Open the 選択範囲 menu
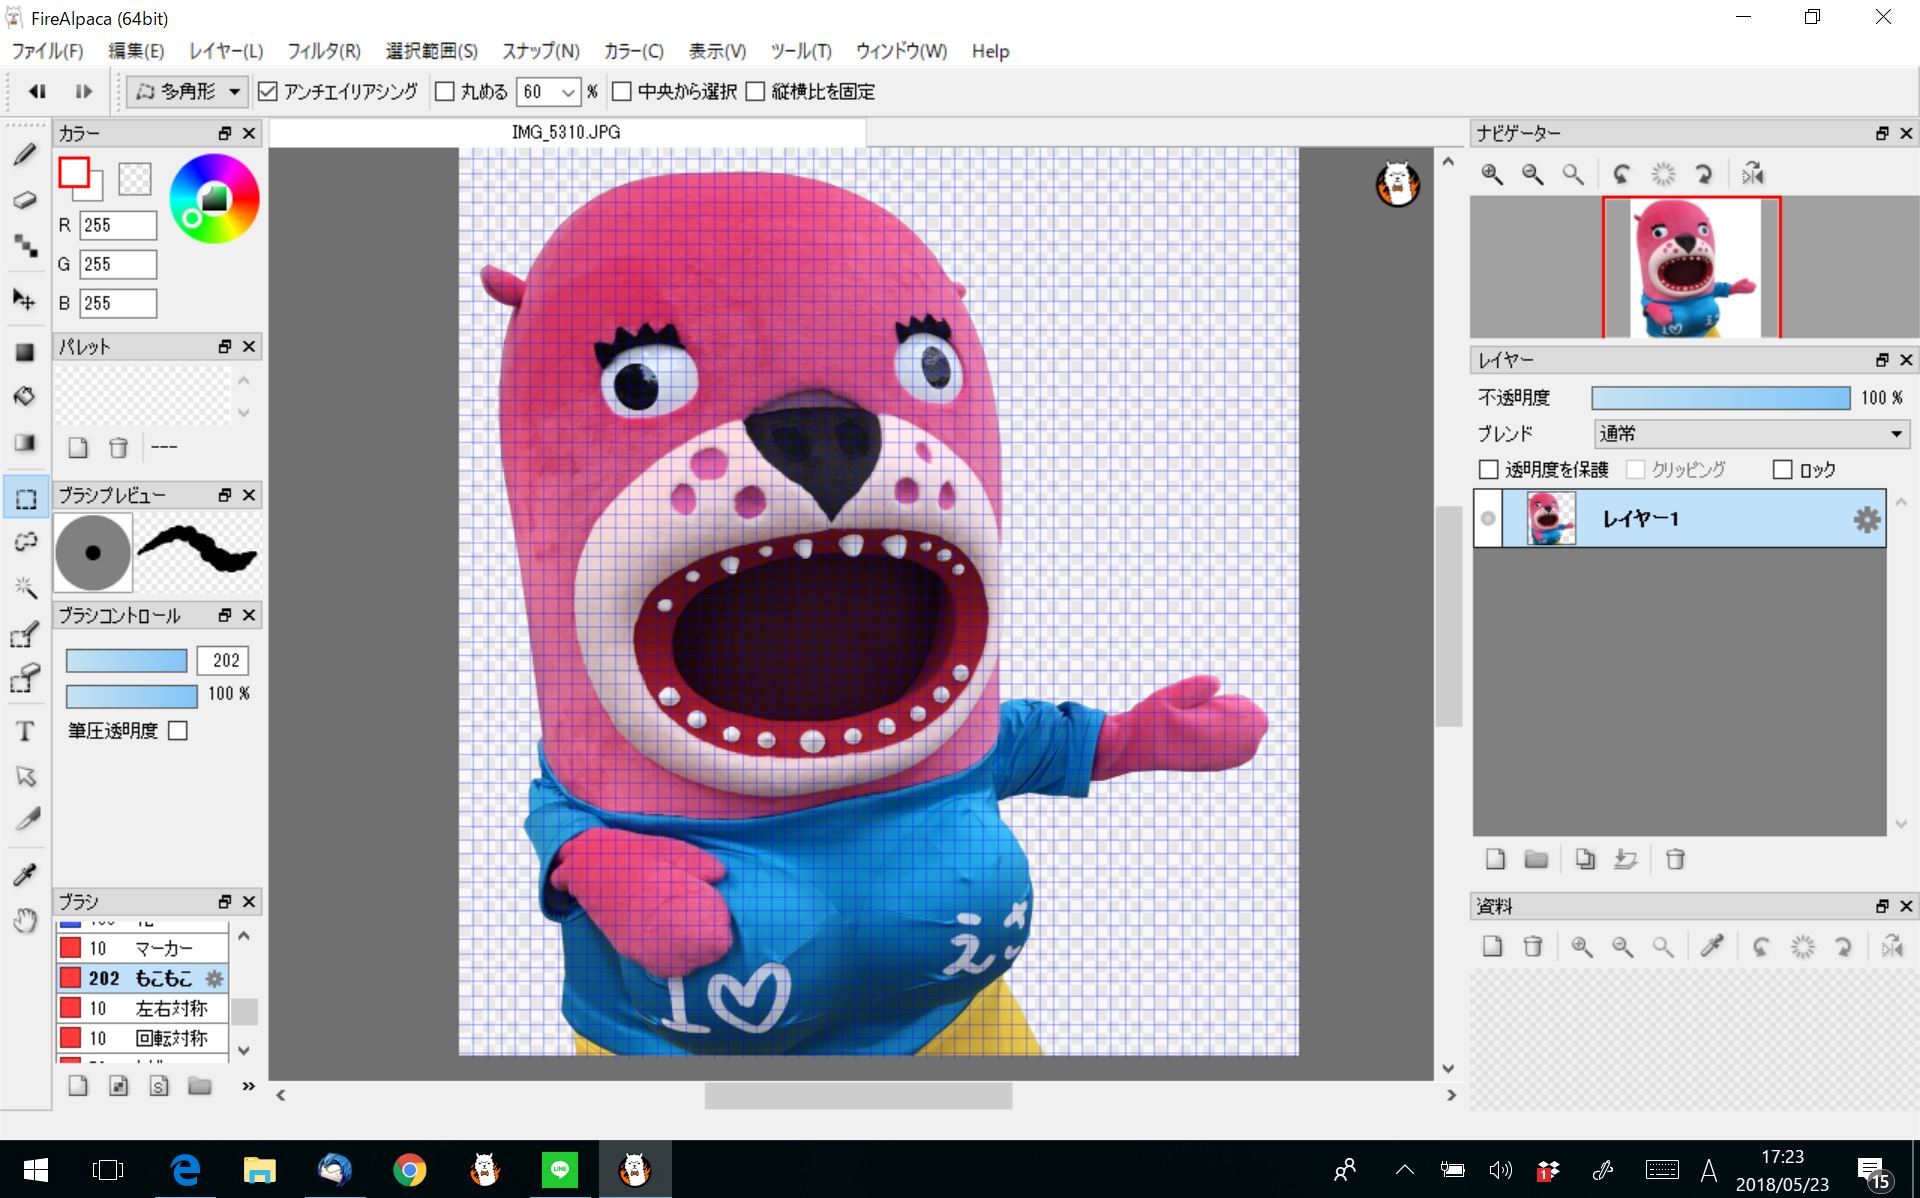 [x=432, y=51]
